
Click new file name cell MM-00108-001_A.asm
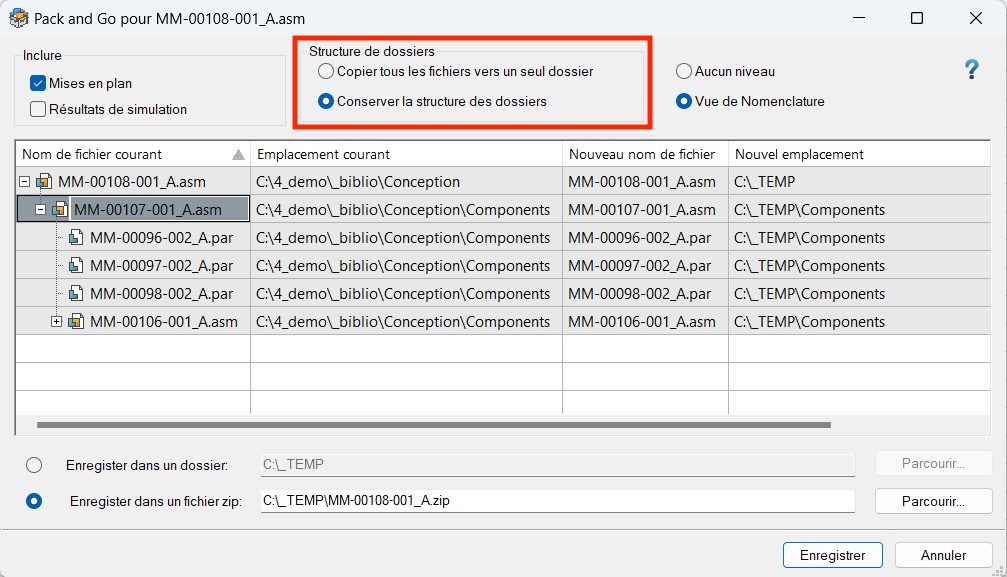[645, 182]
